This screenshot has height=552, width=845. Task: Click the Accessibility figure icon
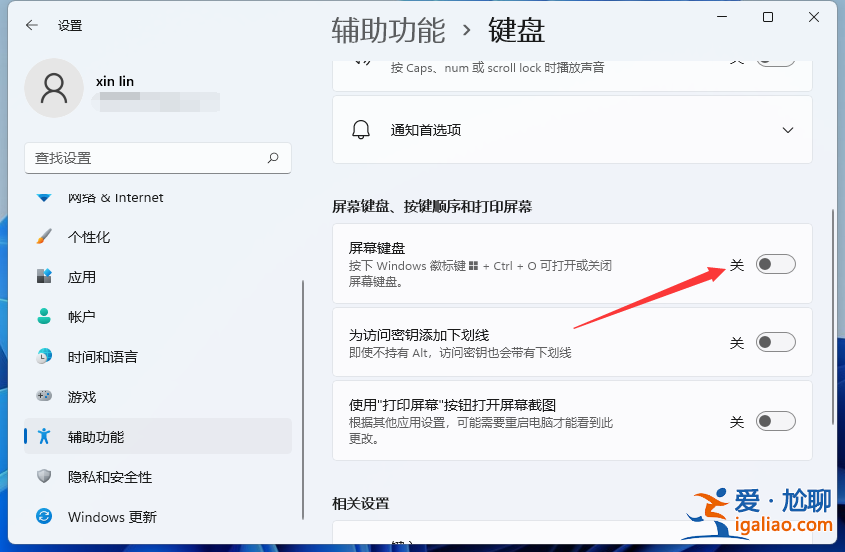pos(44,436)
